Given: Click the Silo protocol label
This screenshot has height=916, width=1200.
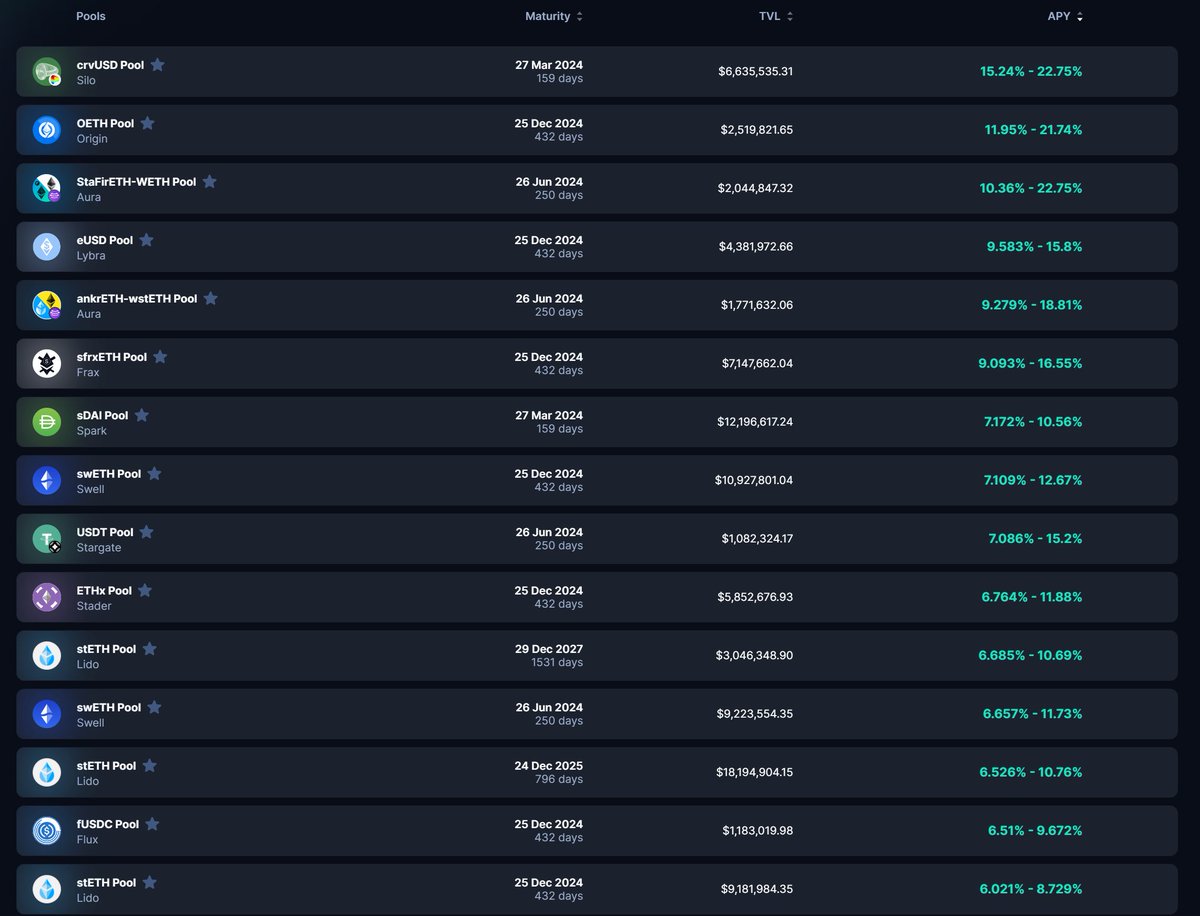Looking at the screenshot, I should (86, 80).
